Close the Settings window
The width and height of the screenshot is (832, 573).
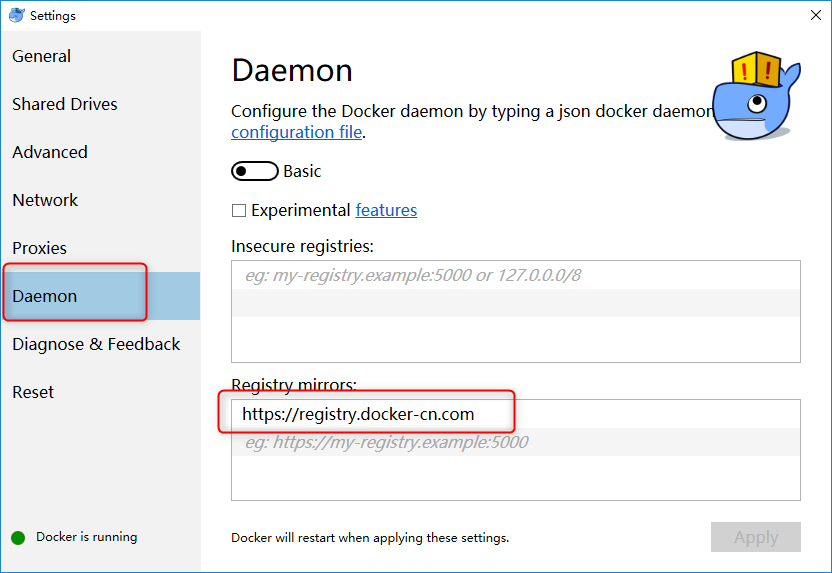(x=816, y=15)
